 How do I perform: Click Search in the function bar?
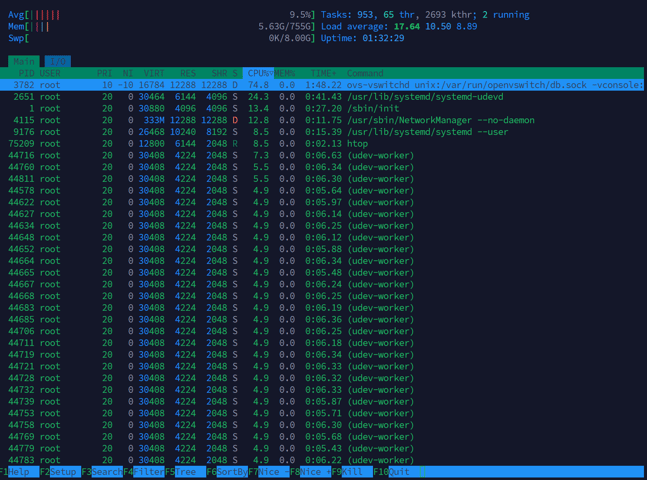point(102,472)
